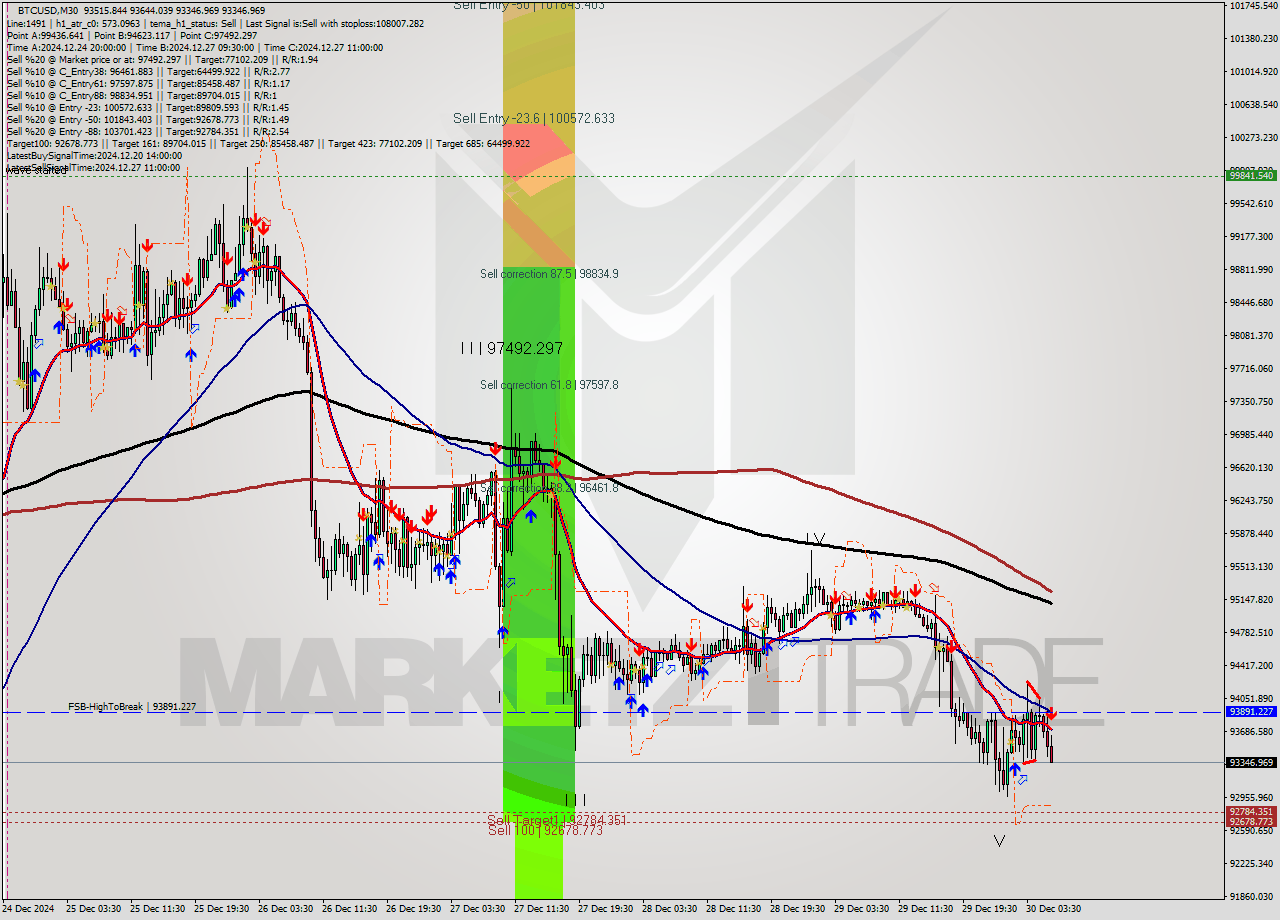The height and width of the screenshot is (920, 1280).
Task: Click the current price tag 93346.969
Action: tap(1251, 762)
